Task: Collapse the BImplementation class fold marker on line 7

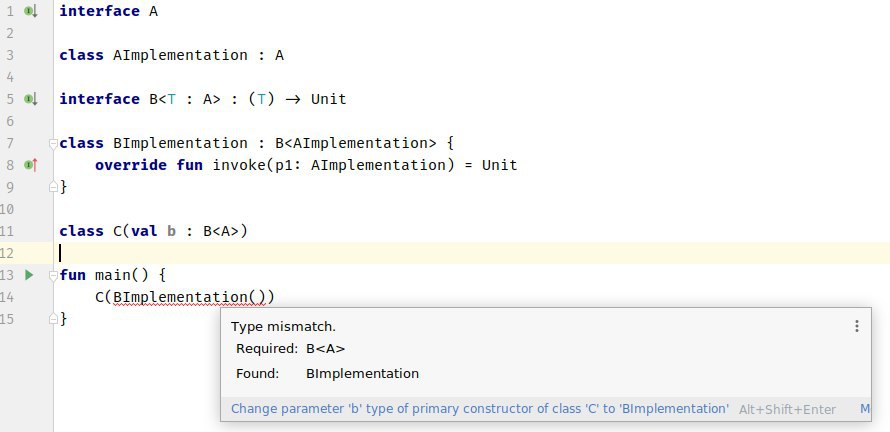Action: (53, 144)
